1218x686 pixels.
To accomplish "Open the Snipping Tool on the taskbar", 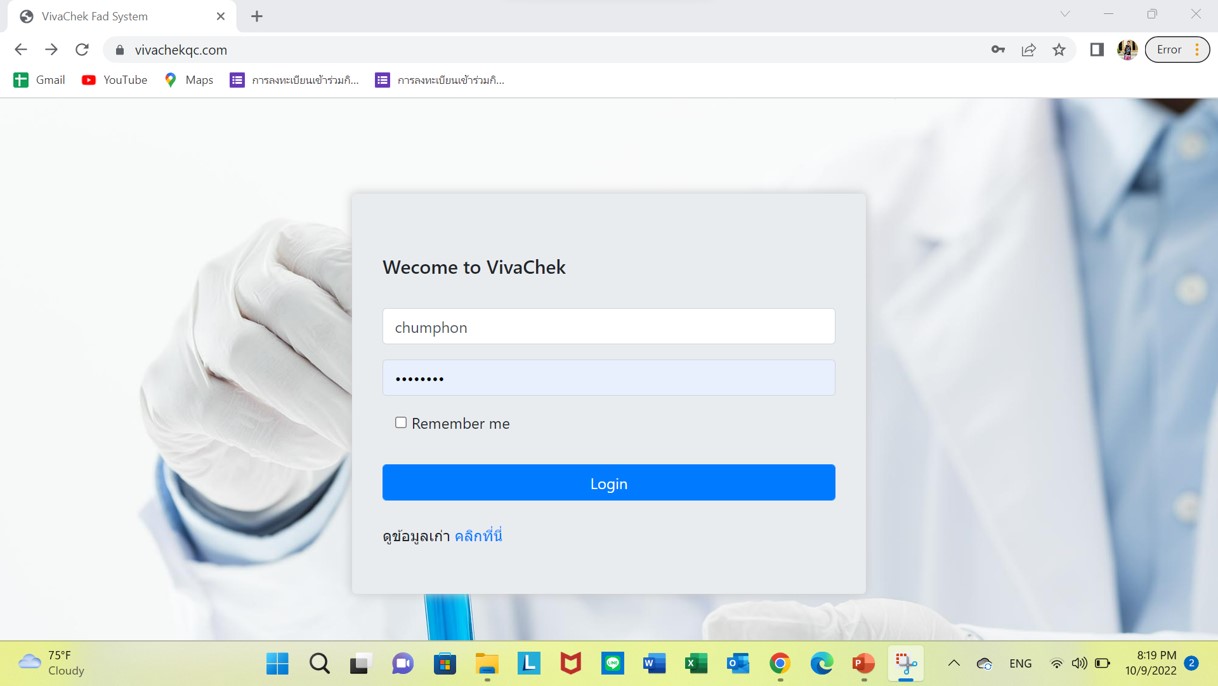I will pyautogui.click(x=906, y=663).
